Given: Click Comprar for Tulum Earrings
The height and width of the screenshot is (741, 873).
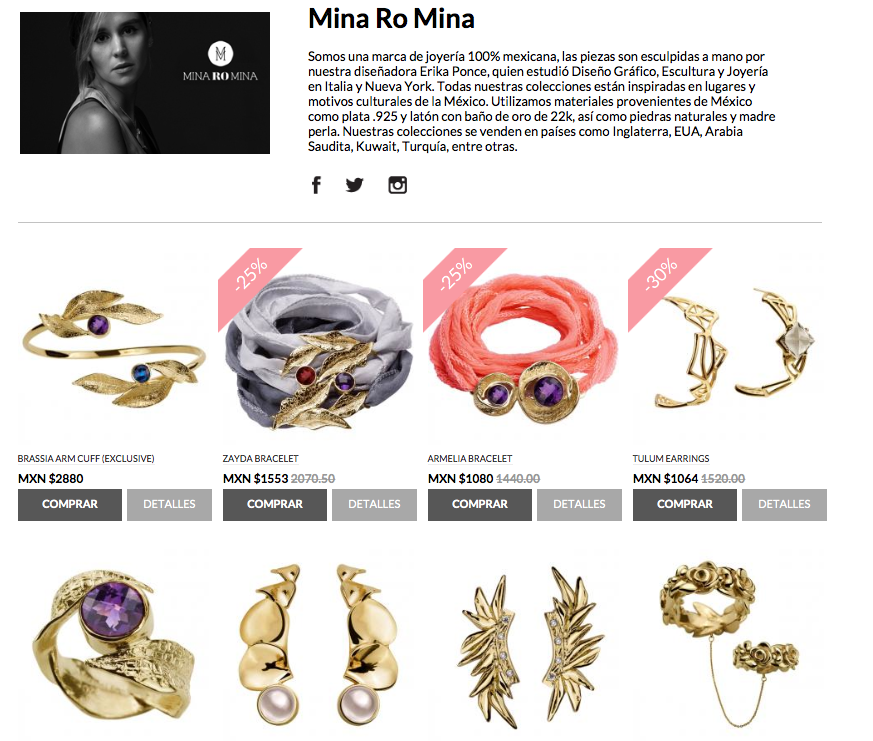Looking at the screenshot, I should [x=685, y=504].
